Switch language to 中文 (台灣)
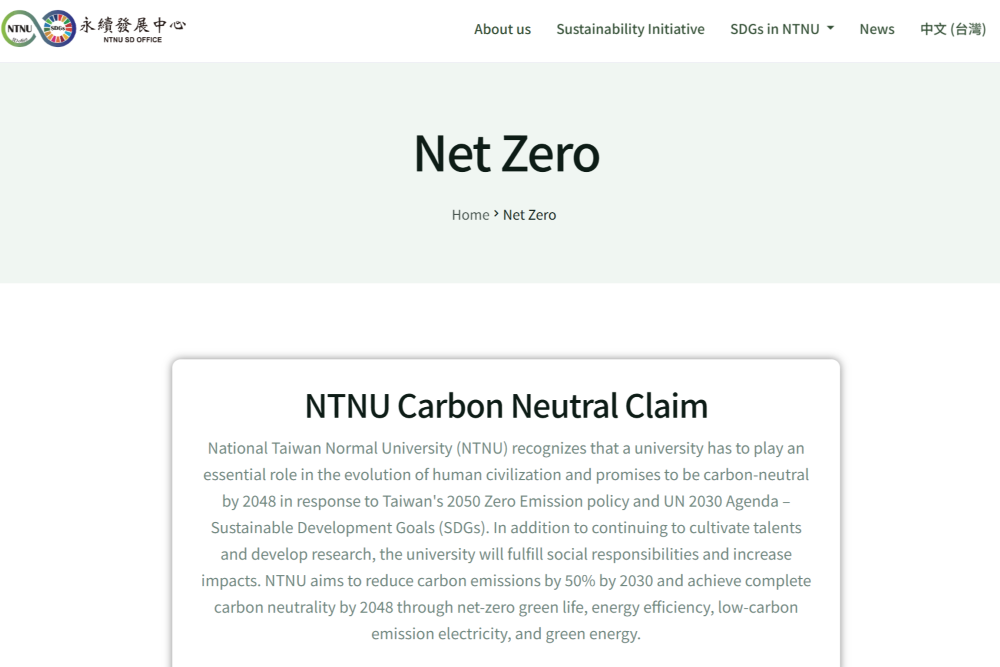Screen dimensions: 1000x667 tap(953, 29)
